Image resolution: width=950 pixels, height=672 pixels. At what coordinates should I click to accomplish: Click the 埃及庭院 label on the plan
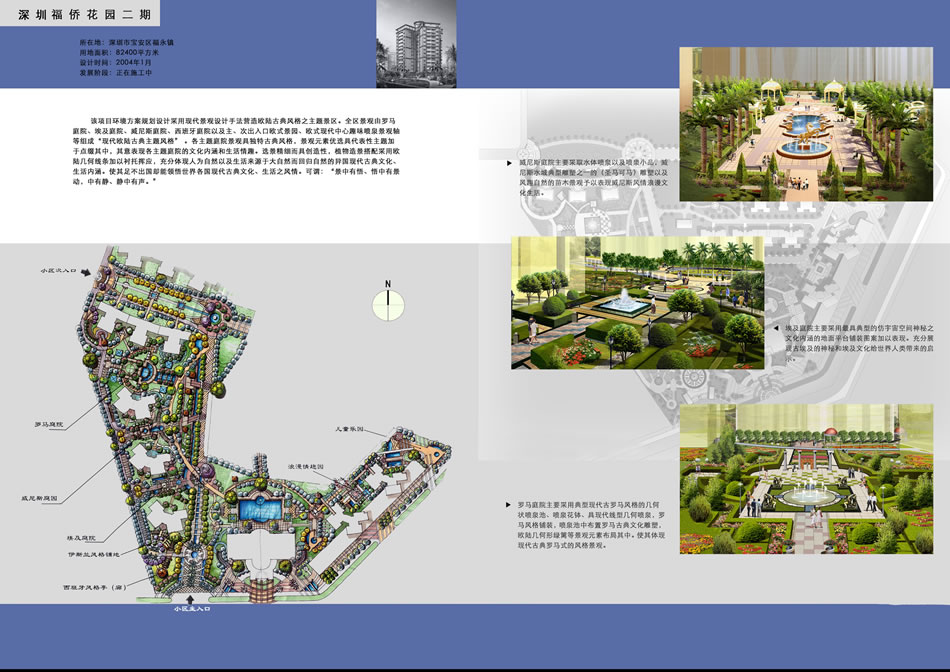[81, 537]
